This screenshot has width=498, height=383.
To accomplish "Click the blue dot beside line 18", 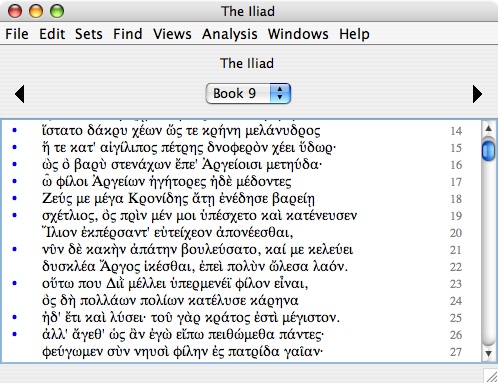I will point(14,198).
